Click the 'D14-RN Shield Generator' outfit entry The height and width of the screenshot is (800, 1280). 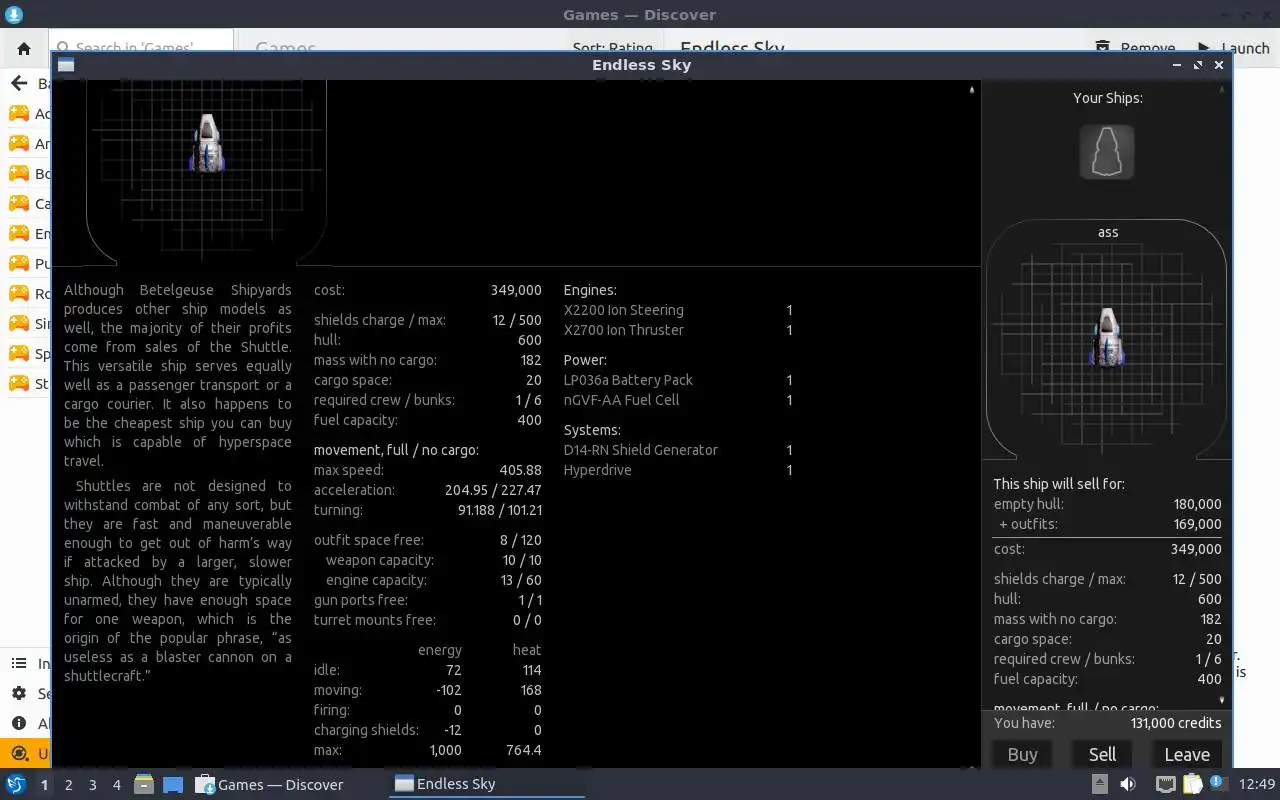click(640, 450)
